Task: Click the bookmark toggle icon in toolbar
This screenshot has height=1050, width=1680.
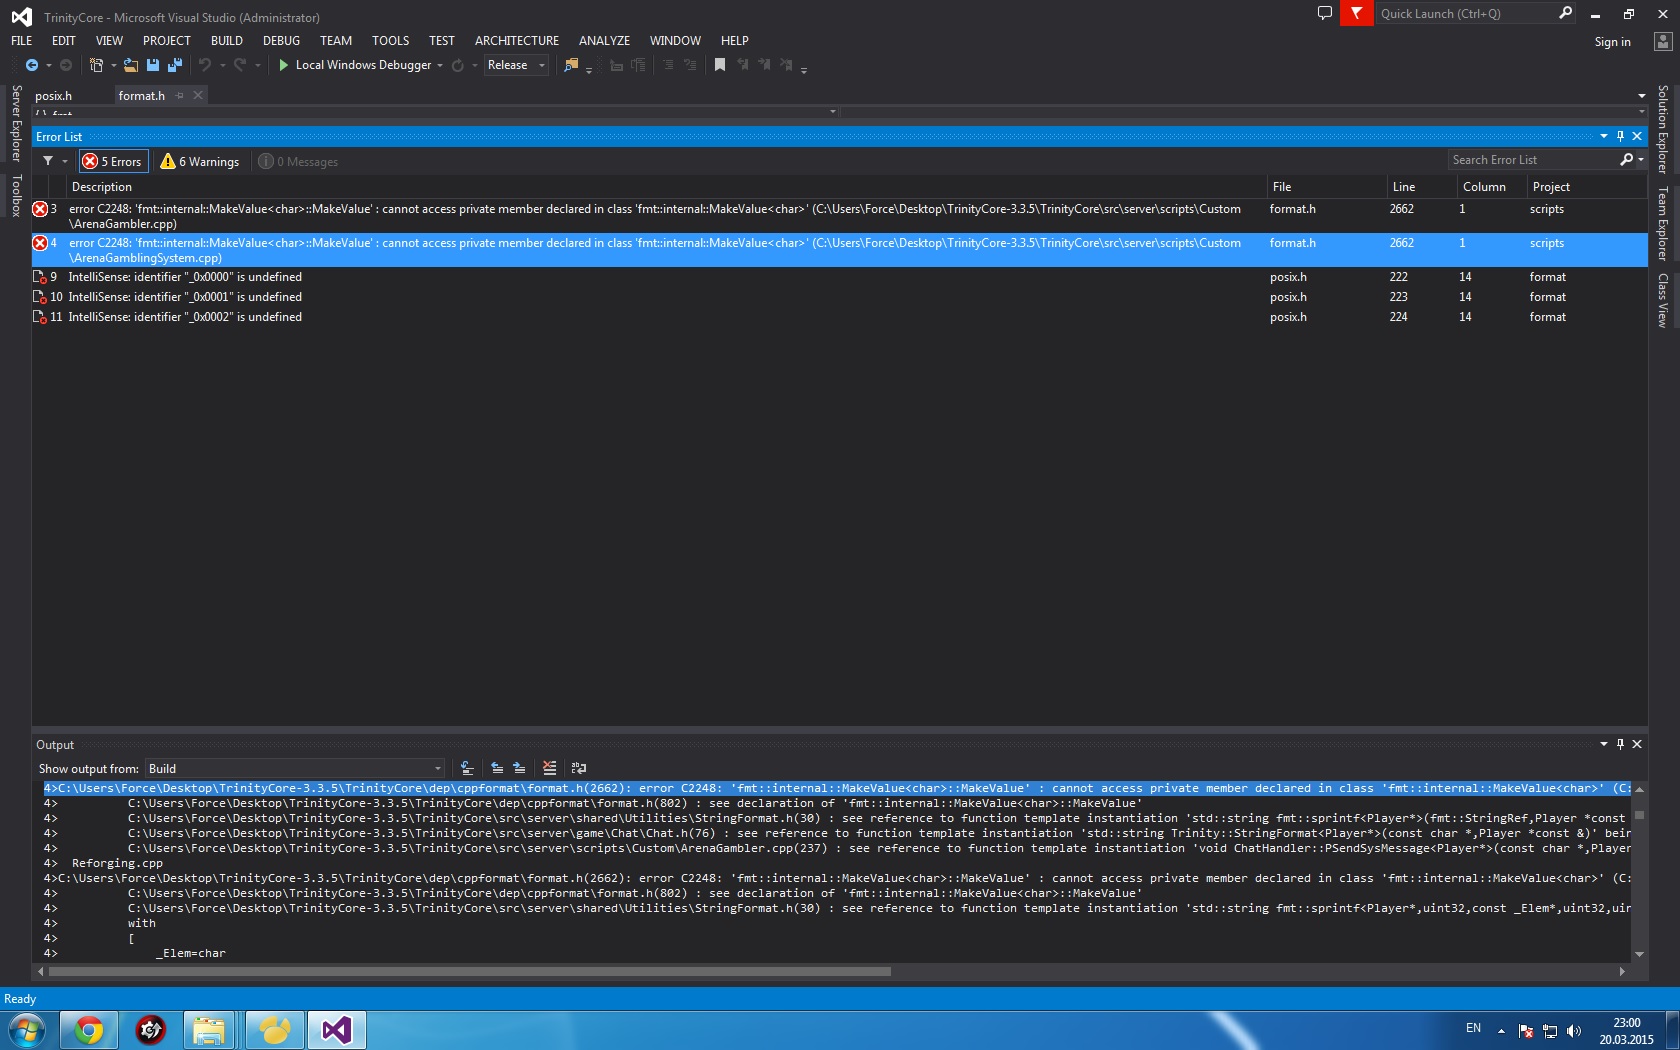Action: 719,65
